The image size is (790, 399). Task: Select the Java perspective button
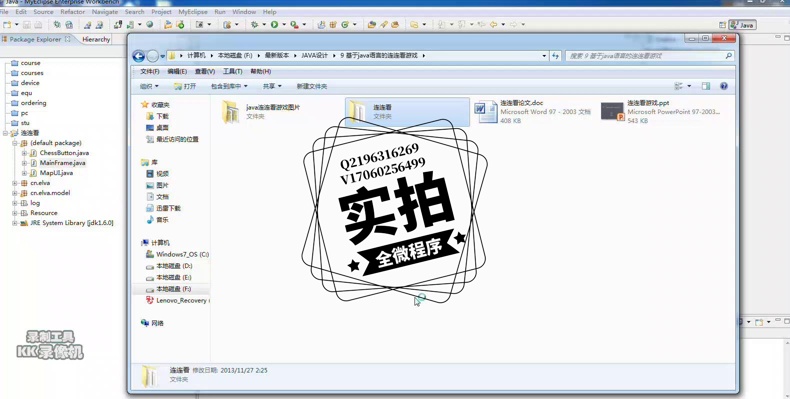click(743, 25)
